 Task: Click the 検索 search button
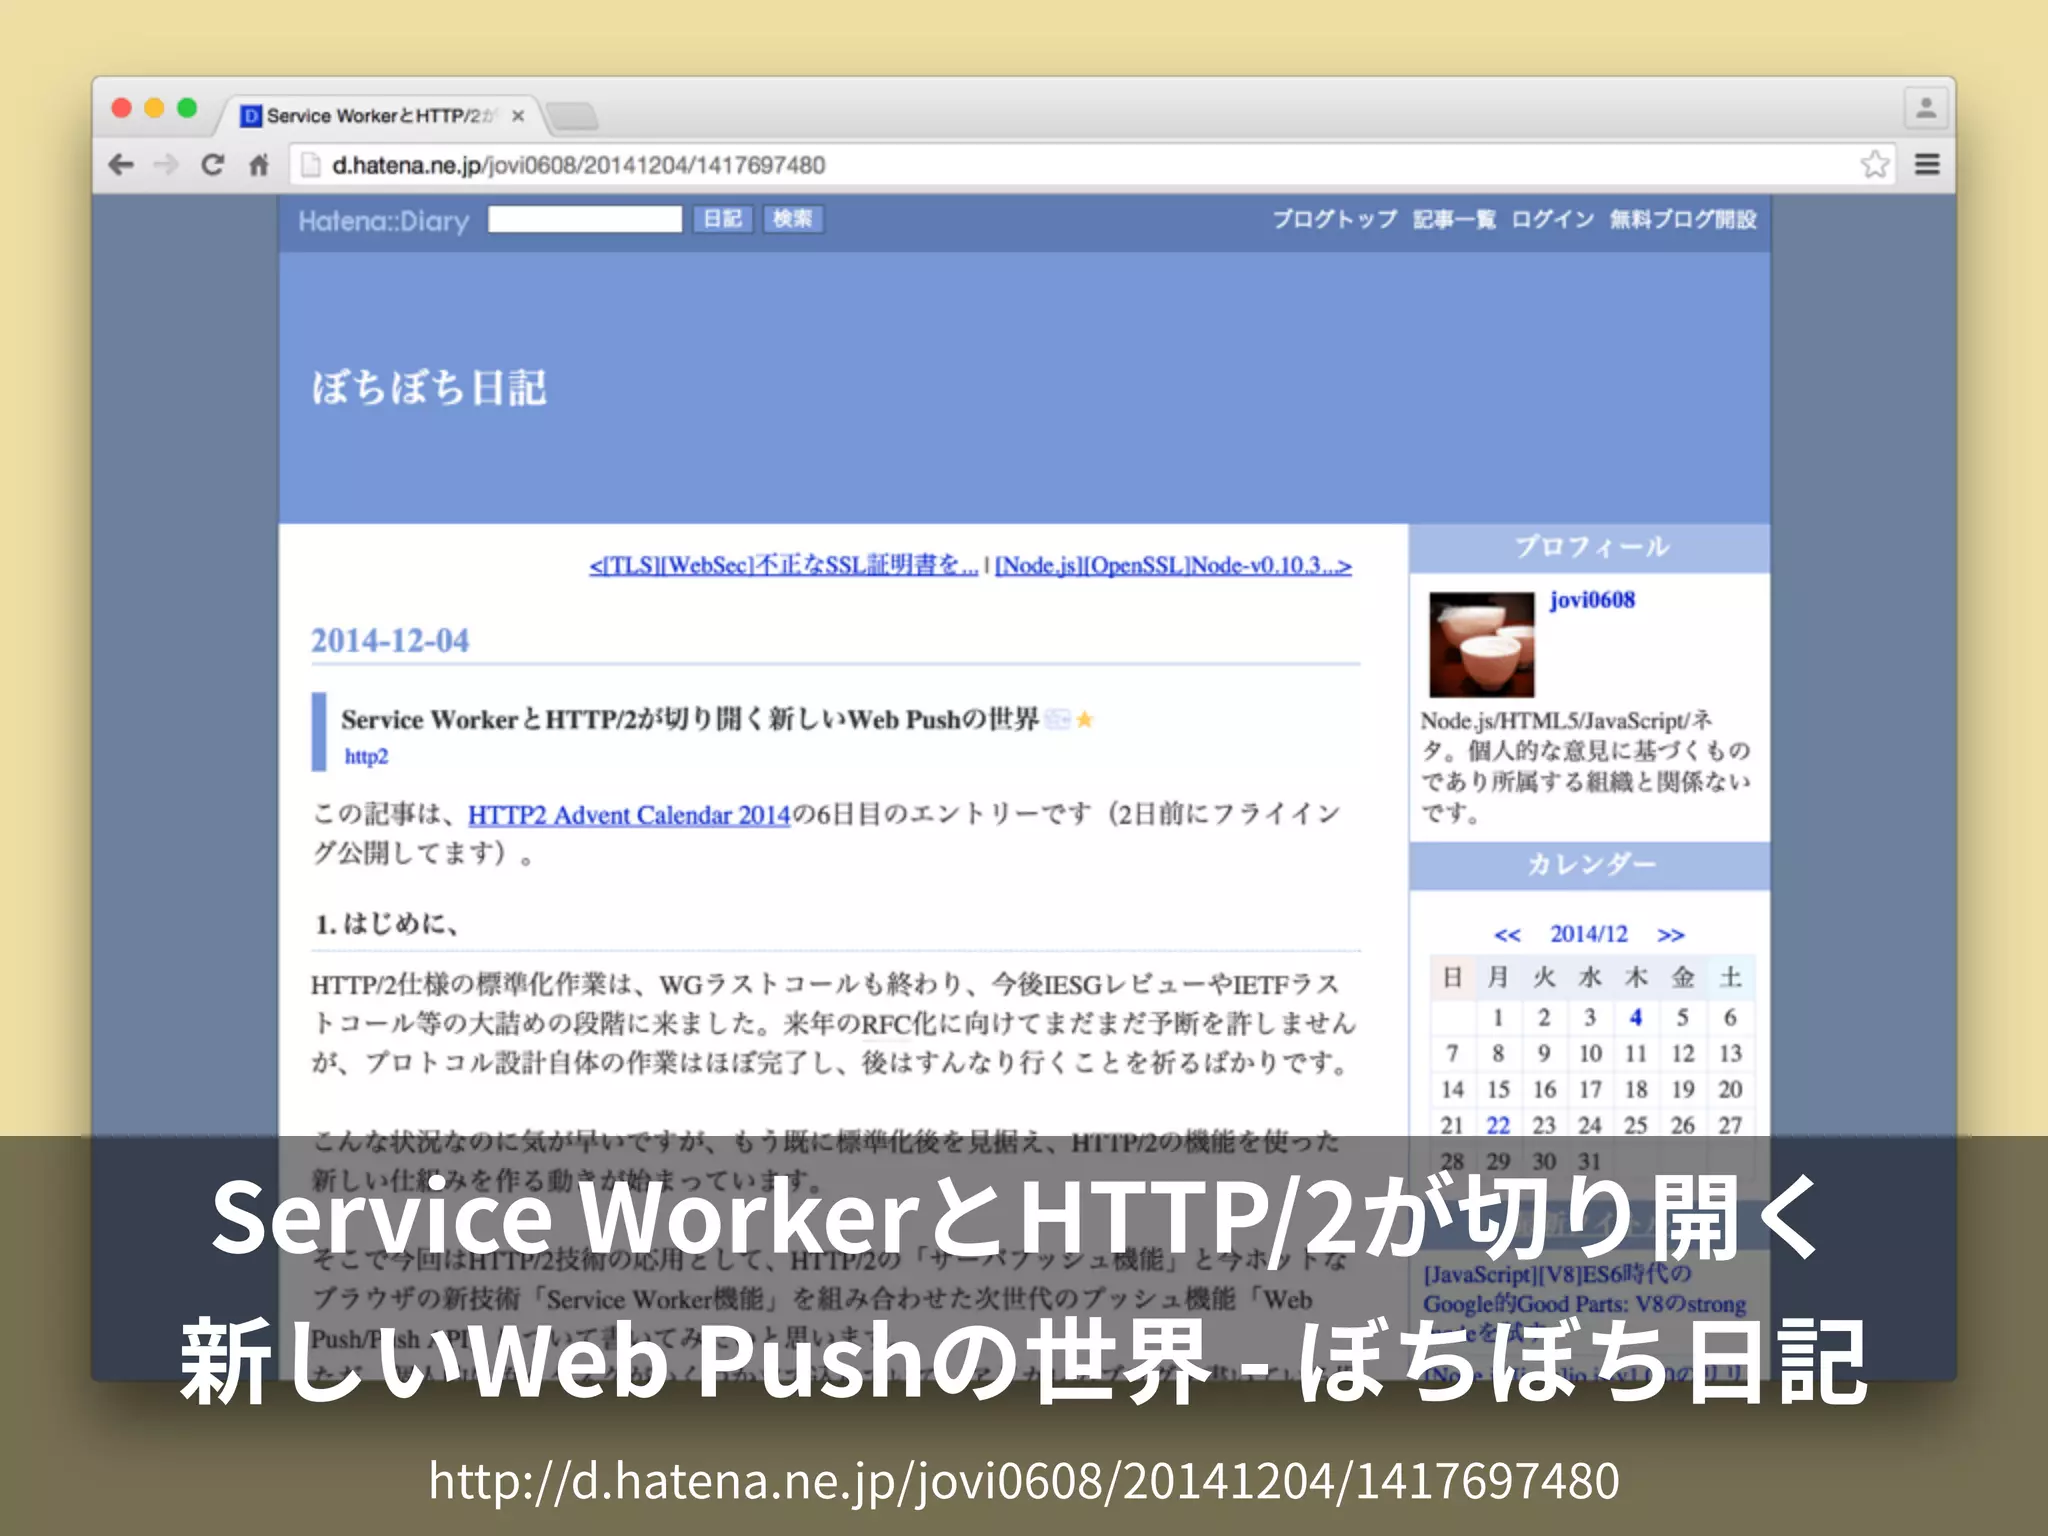click(793, 219)
